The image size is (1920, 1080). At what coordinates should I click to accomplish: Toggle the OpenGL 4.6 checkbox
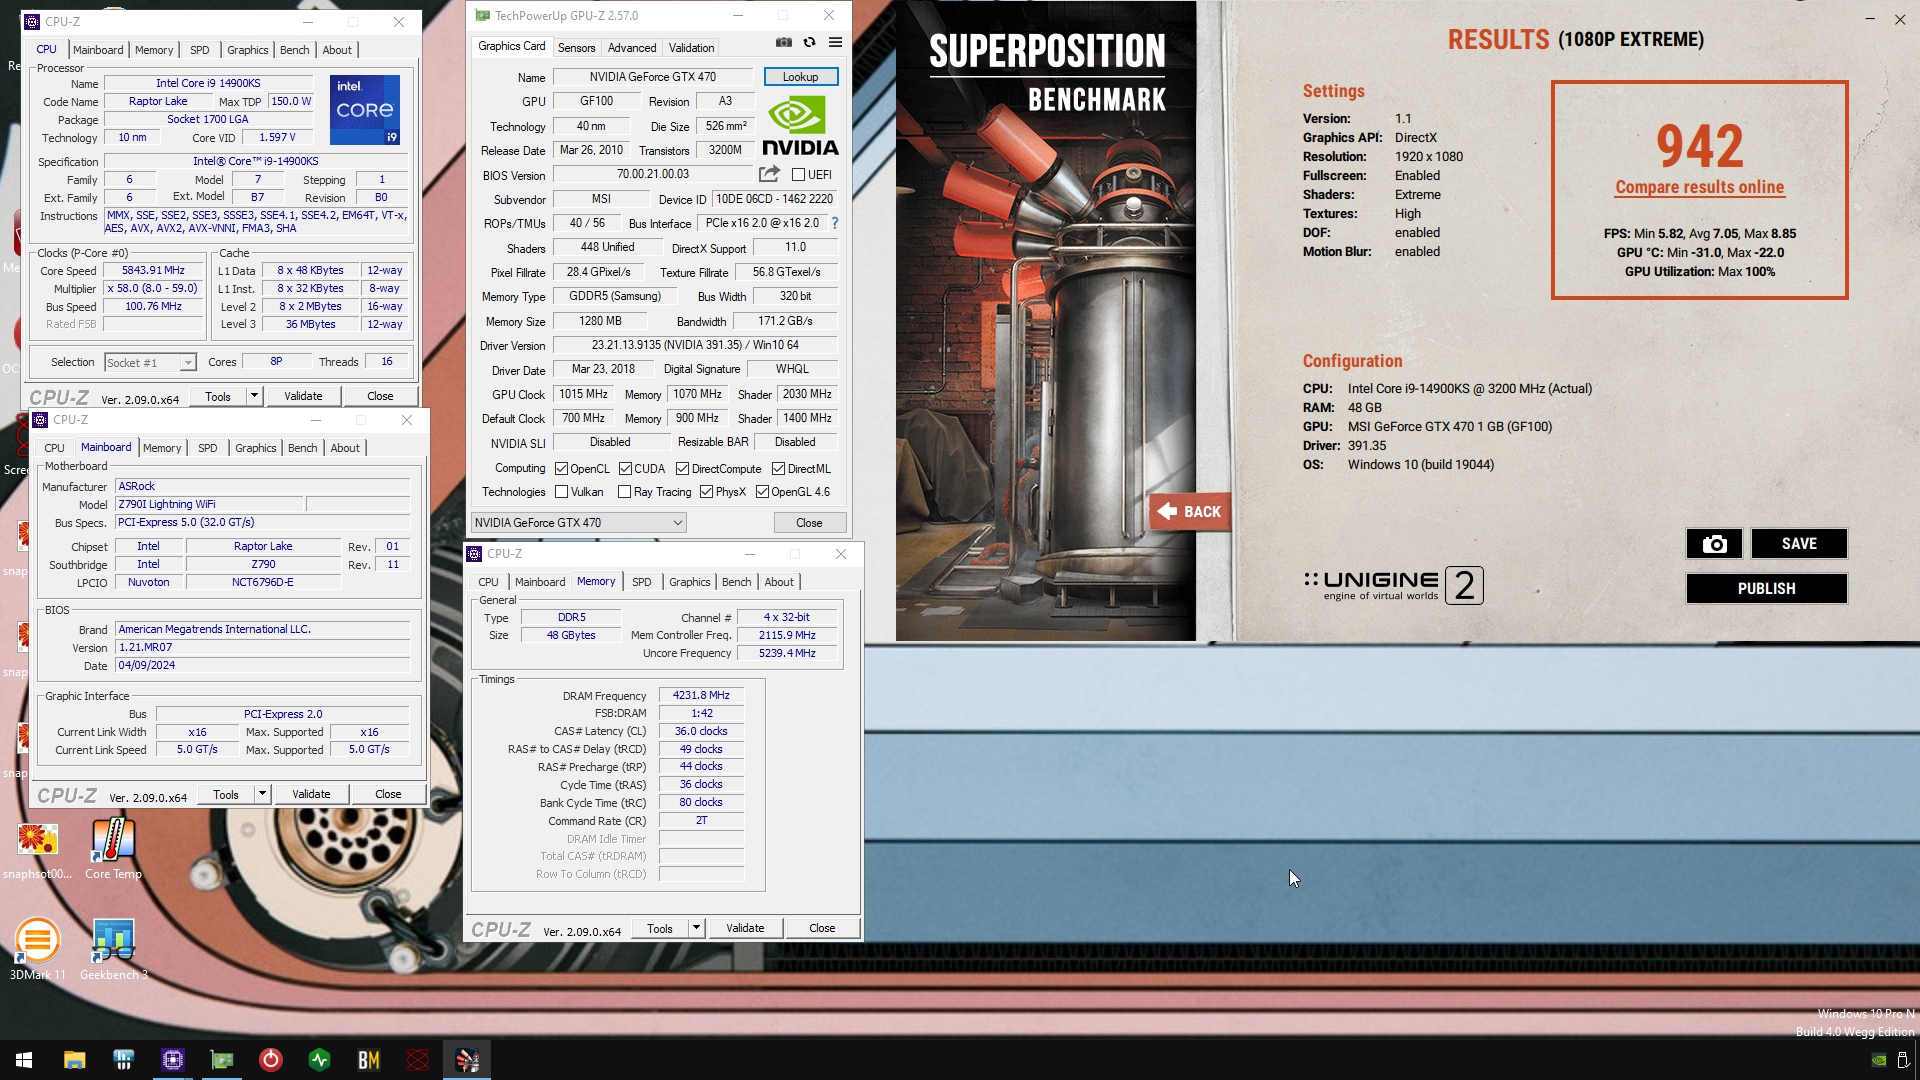[x=762, y=492]
